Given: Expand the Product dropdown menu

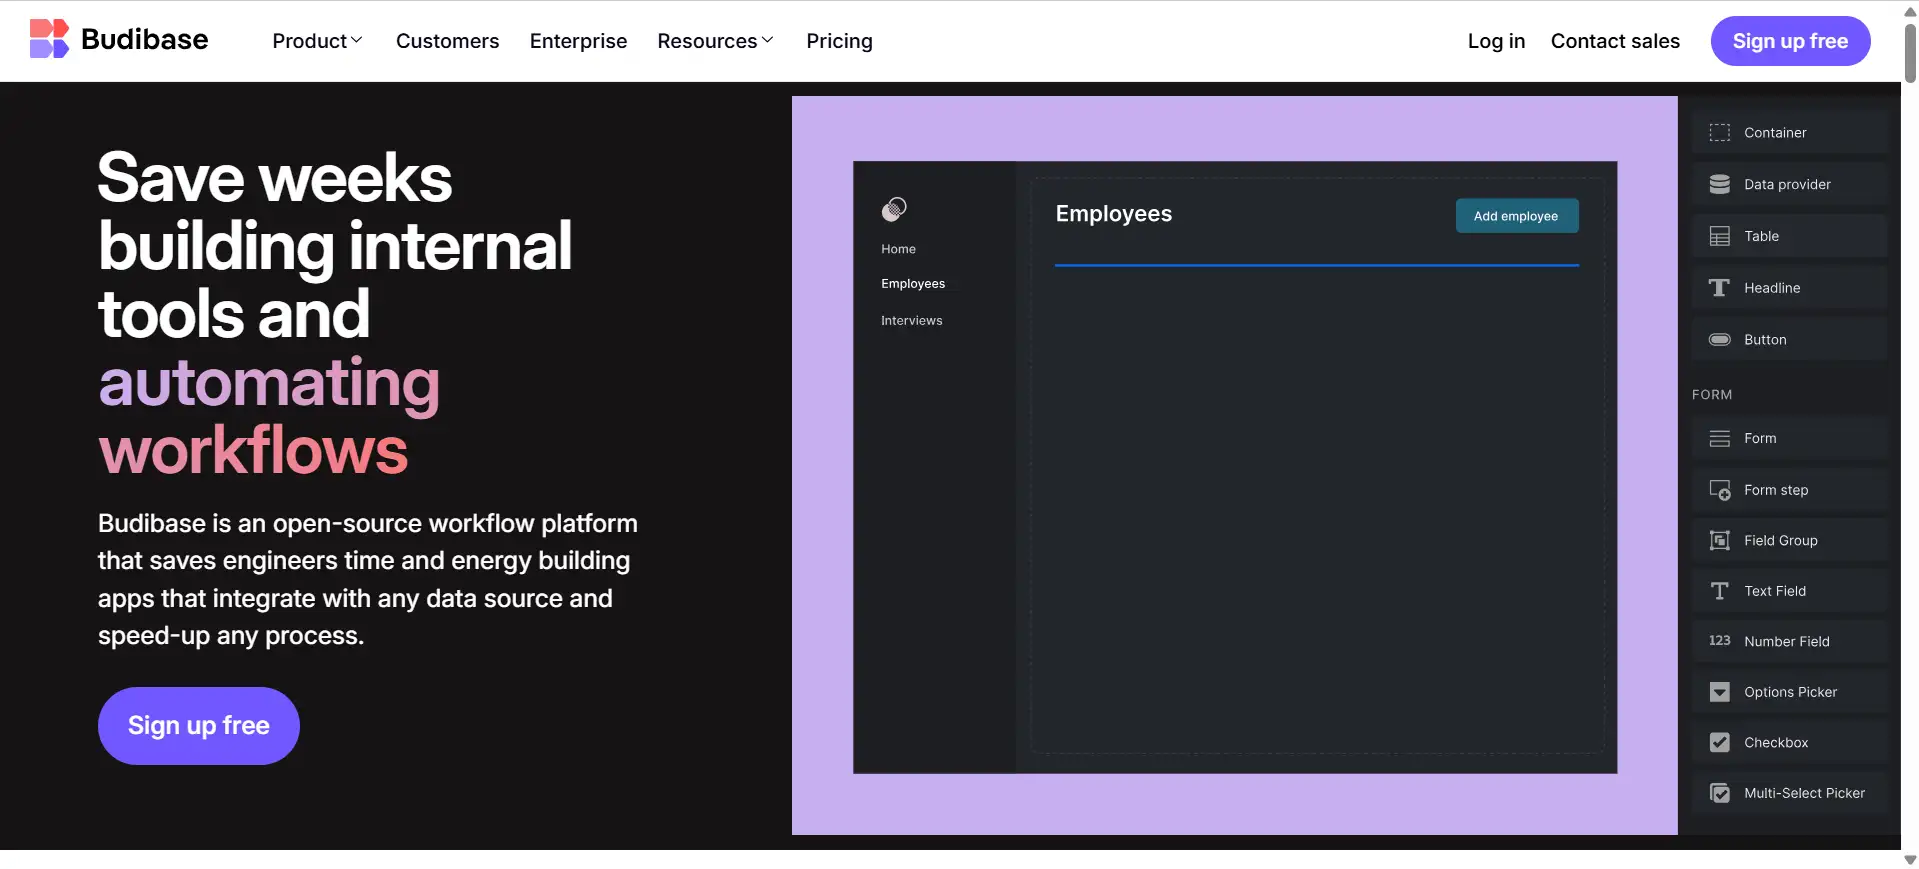Looking at the screenshot, I should (317, 41).
